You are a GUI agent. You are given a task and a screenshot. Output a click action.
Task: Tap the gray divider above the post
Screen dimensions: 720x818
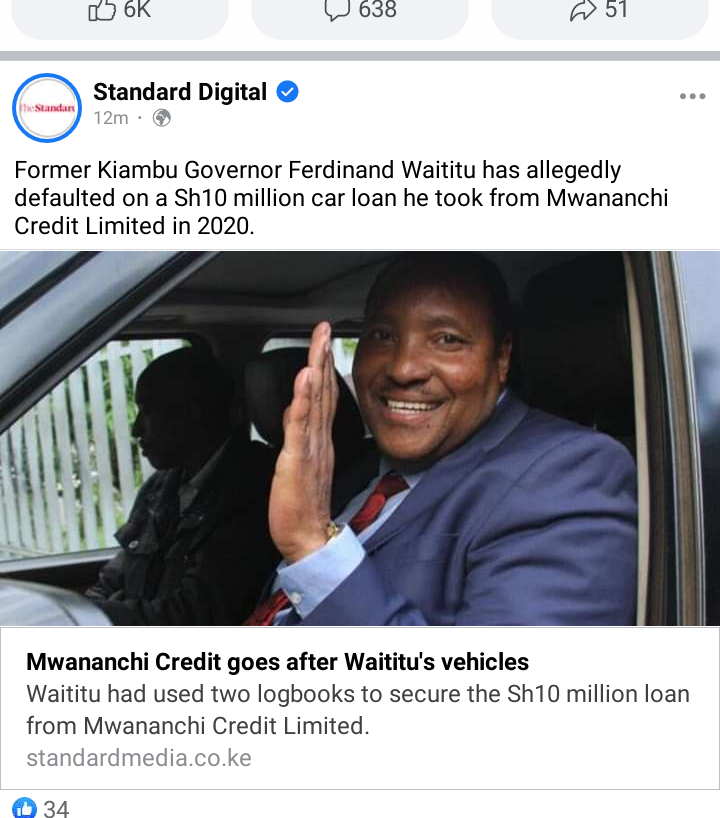[360, 56]
